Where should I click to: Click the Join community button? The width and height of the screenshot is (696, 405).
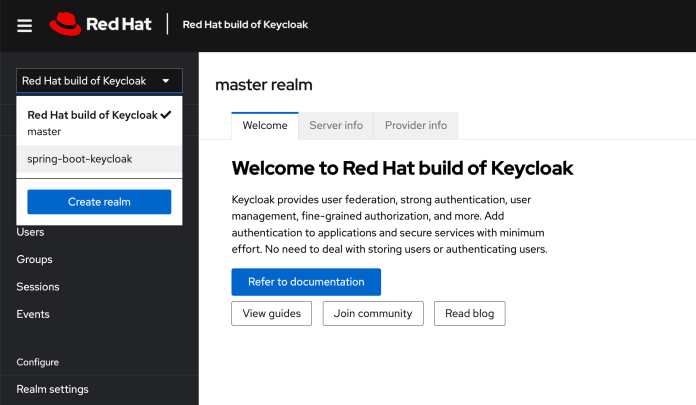click(x=373, y=313)
